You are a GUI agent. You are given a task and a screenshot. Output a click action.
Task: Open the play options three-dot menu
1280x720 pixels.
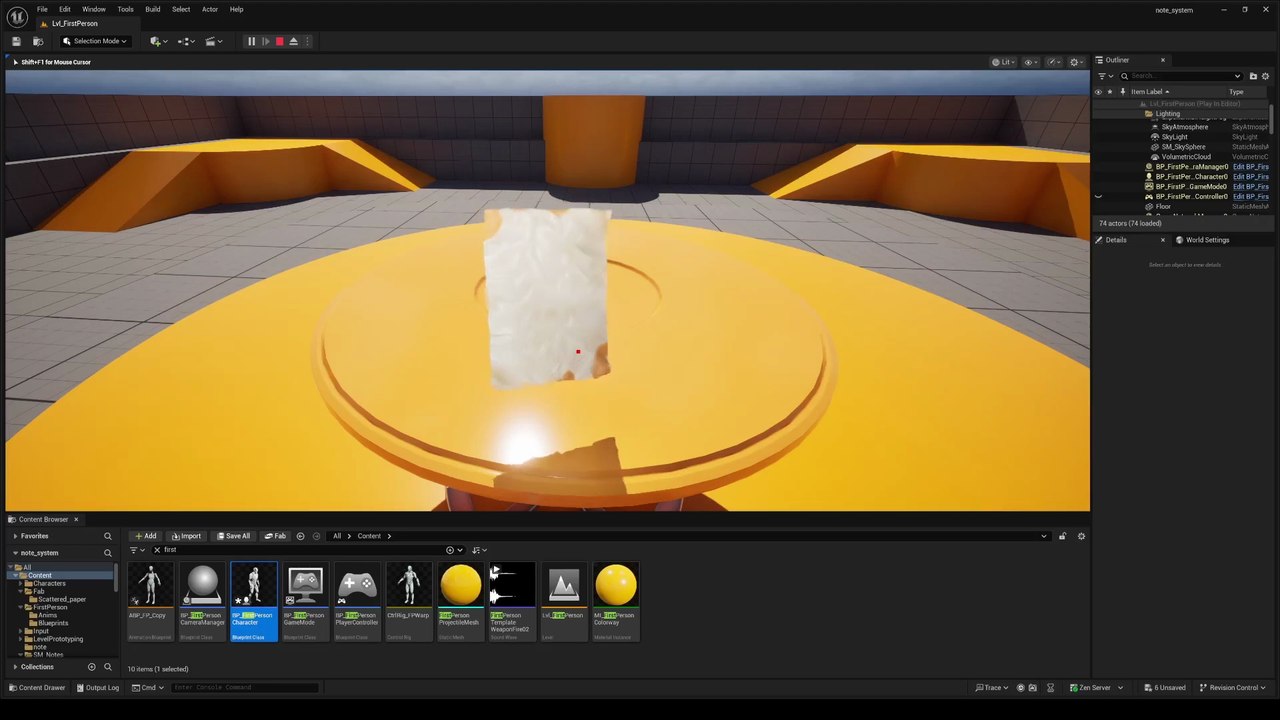click(x=307, y=41)
